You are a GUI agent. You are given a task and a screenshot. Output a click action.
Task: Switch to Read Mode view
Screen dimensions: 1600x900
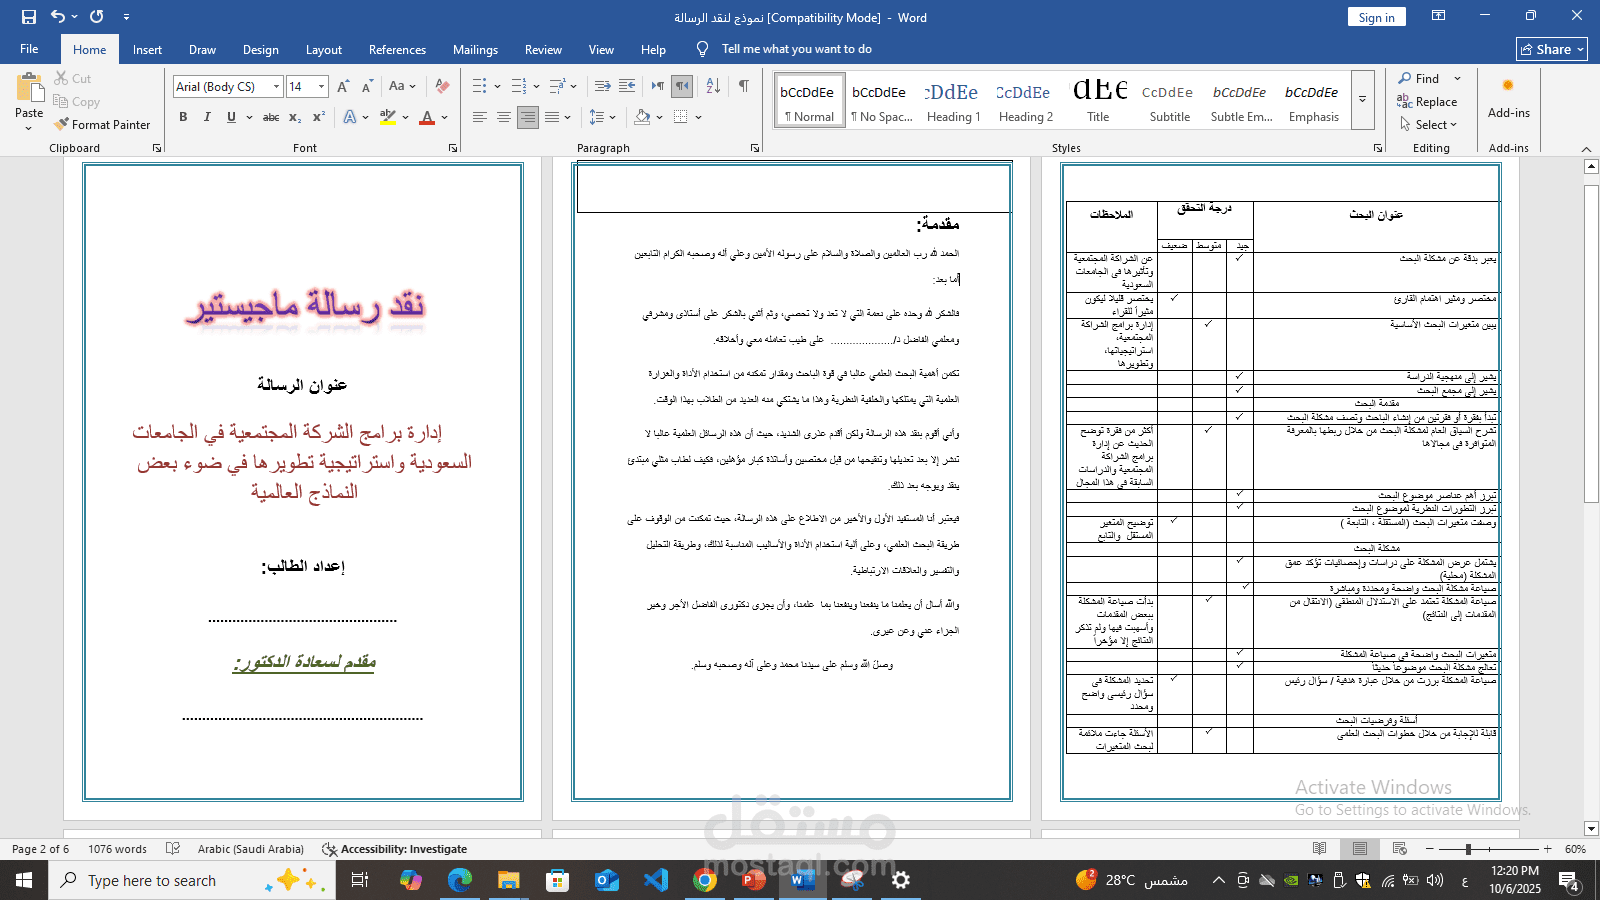[x=1320, y=849]
